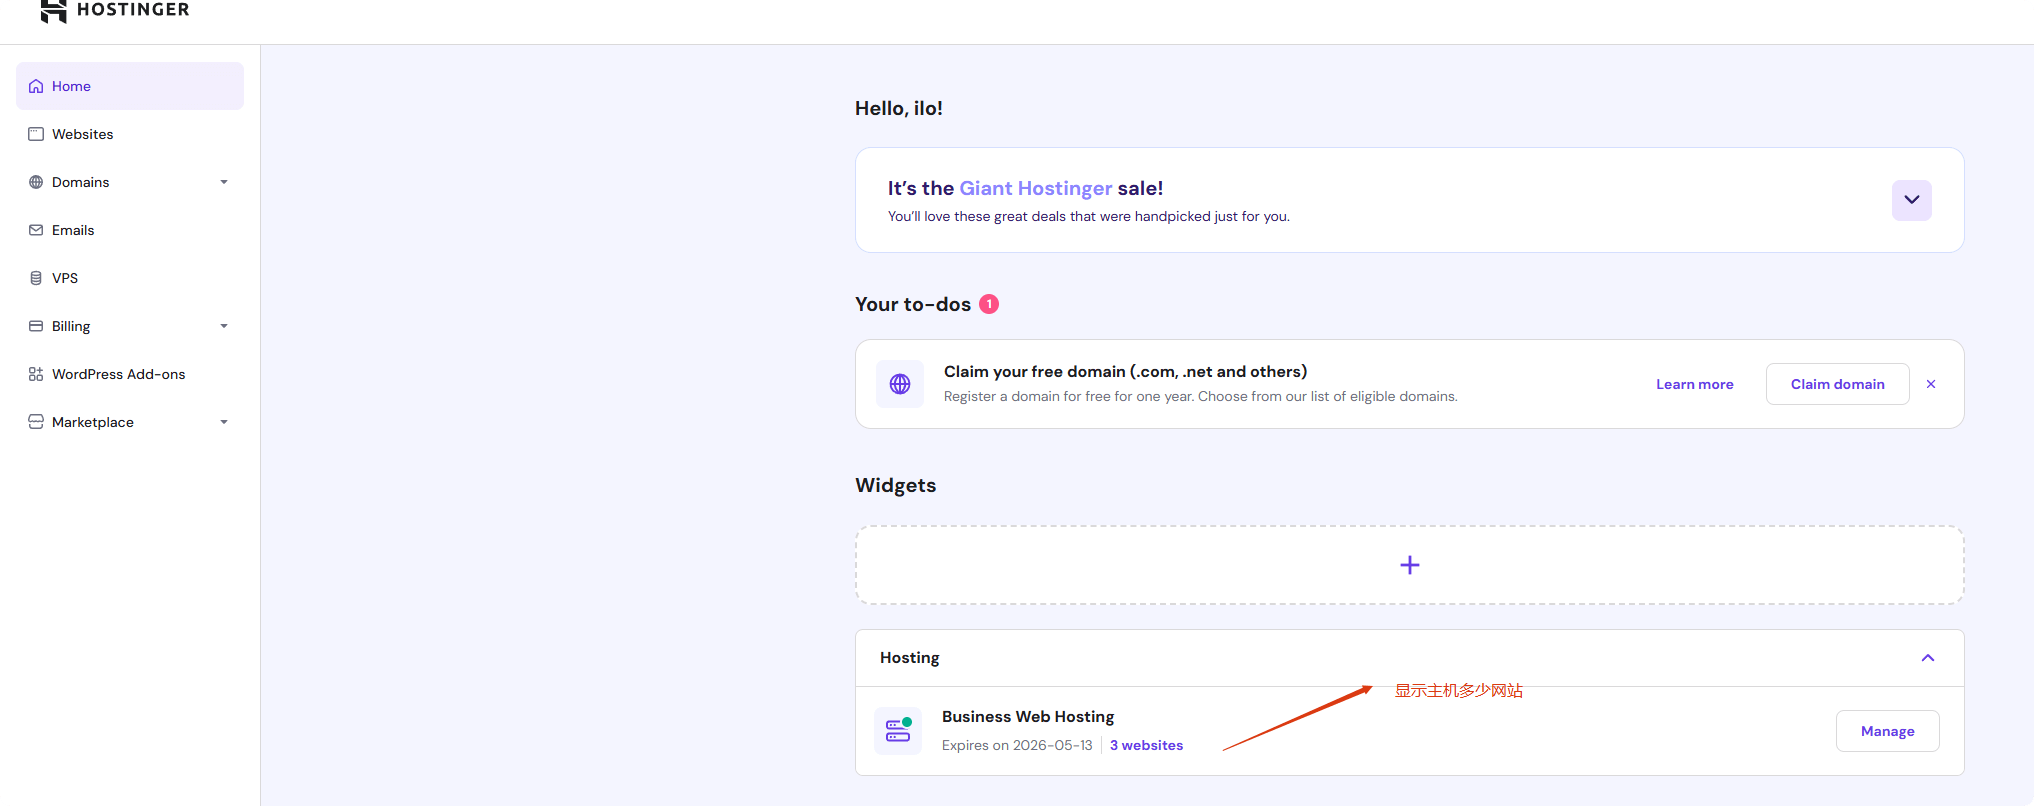Click the Your to-dos heading
Viewport: 2034px width, 806px height.
[913, 304]
